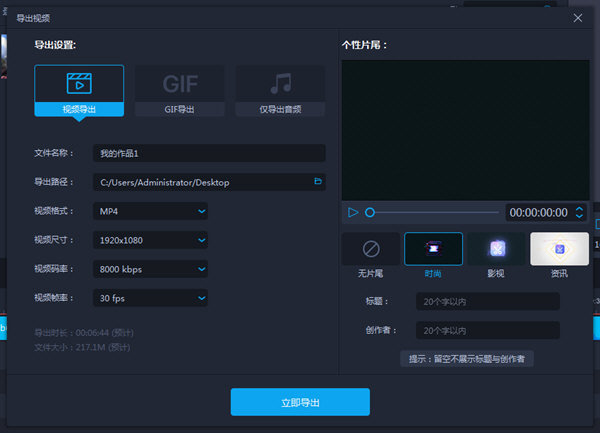Open the 视频码率 8000 kbps dropdown
Viewport: 600px width, 433px height.
(151, 269)
